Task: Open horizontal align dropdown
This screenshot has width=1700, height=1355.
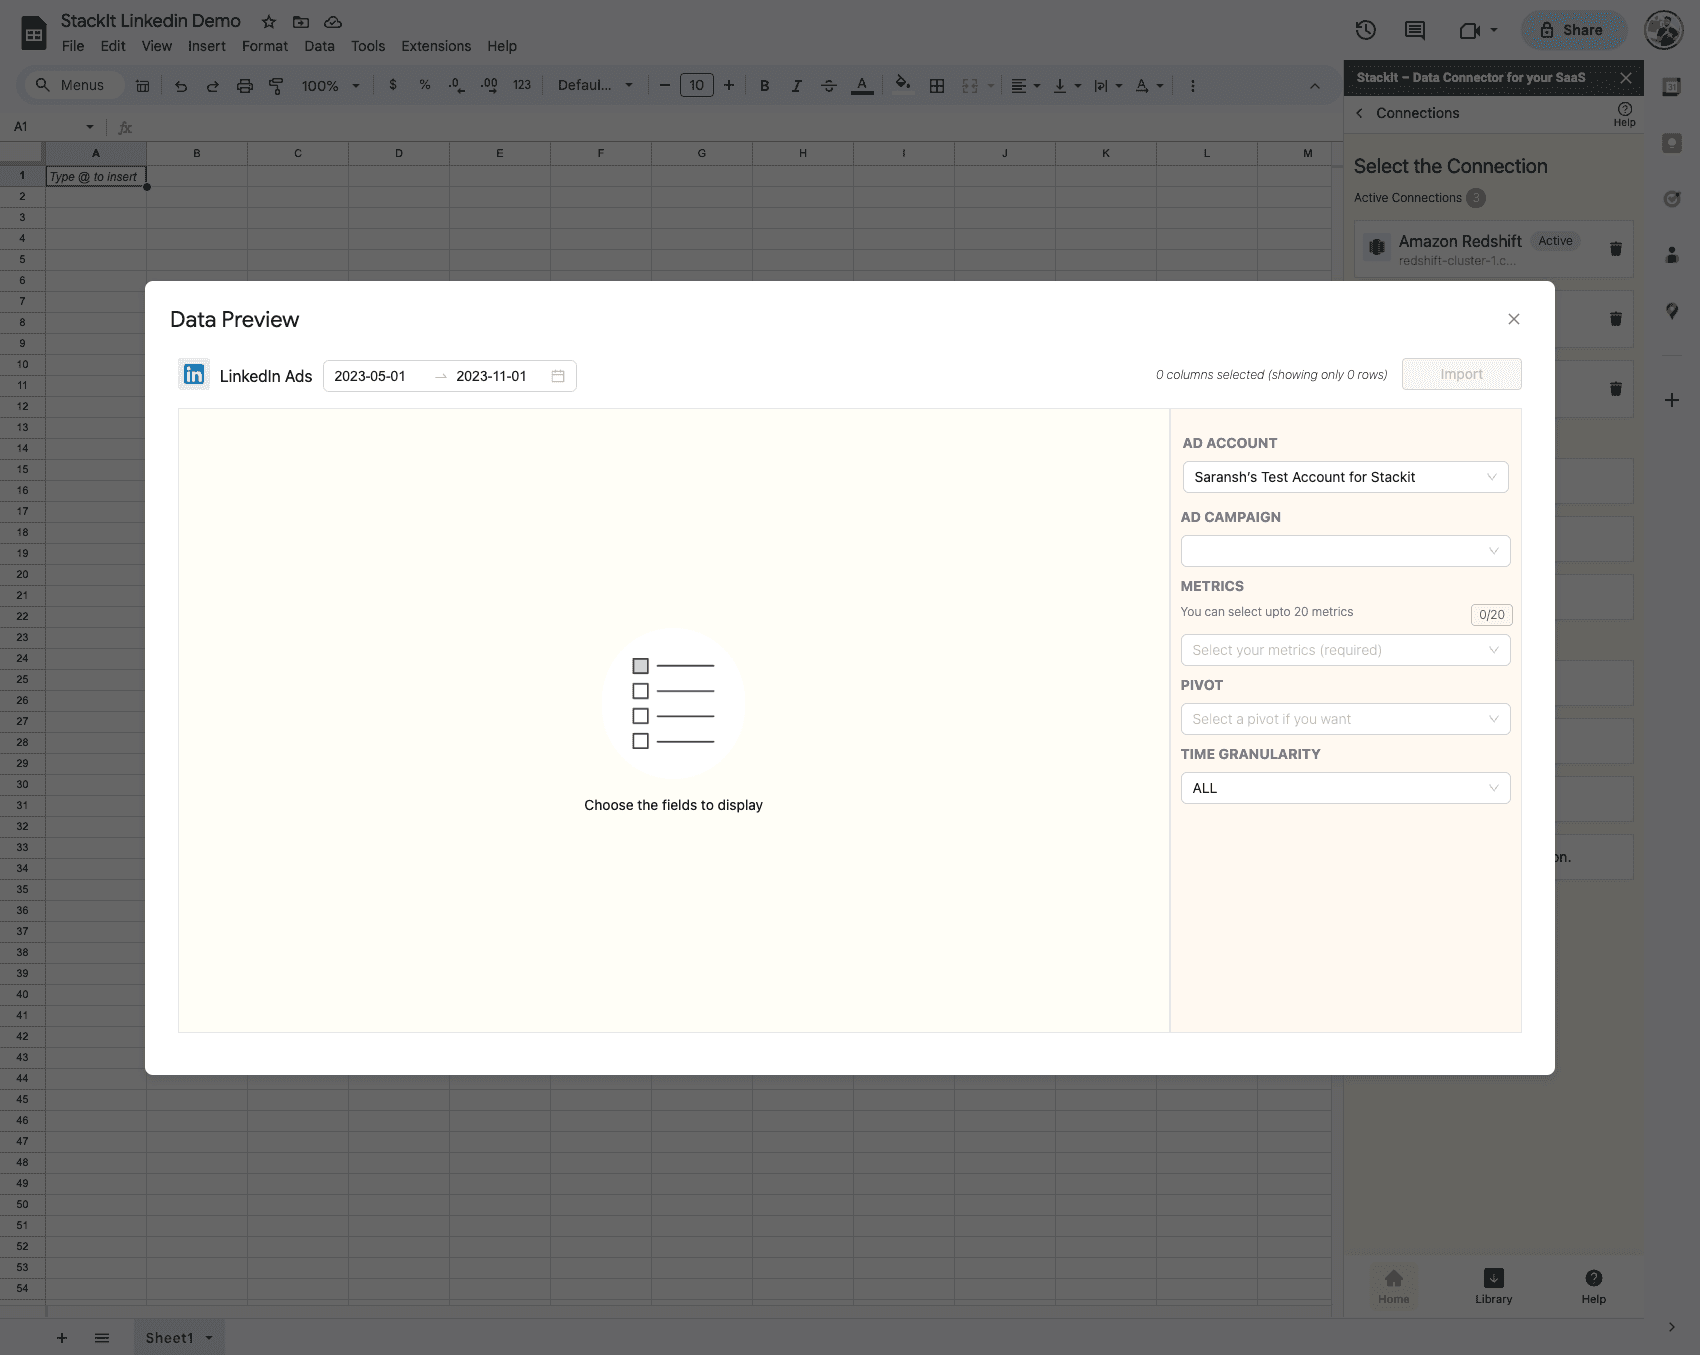Action: pyautogui.click(x=1025, y=86)
